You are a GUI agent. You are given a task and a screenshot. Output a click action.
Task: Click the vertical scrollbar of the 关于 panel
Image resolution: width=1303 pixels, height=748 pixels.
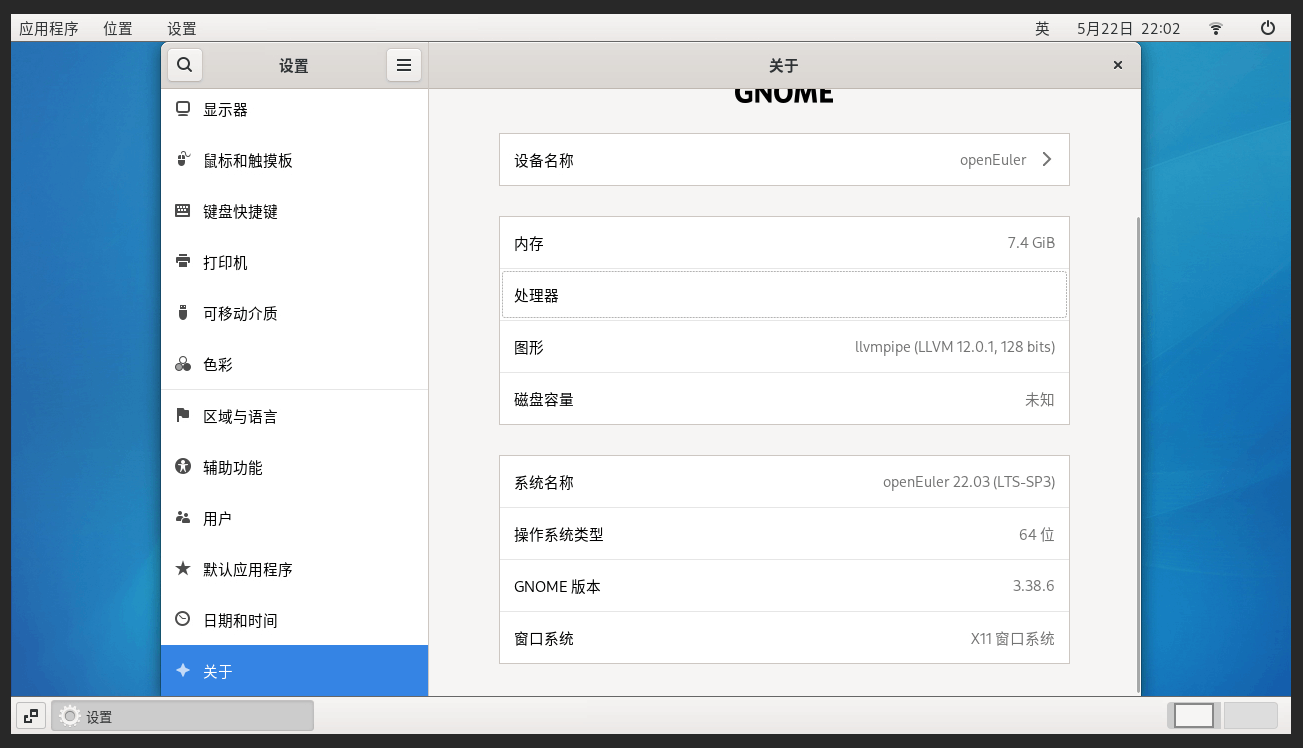(1137, 453)
